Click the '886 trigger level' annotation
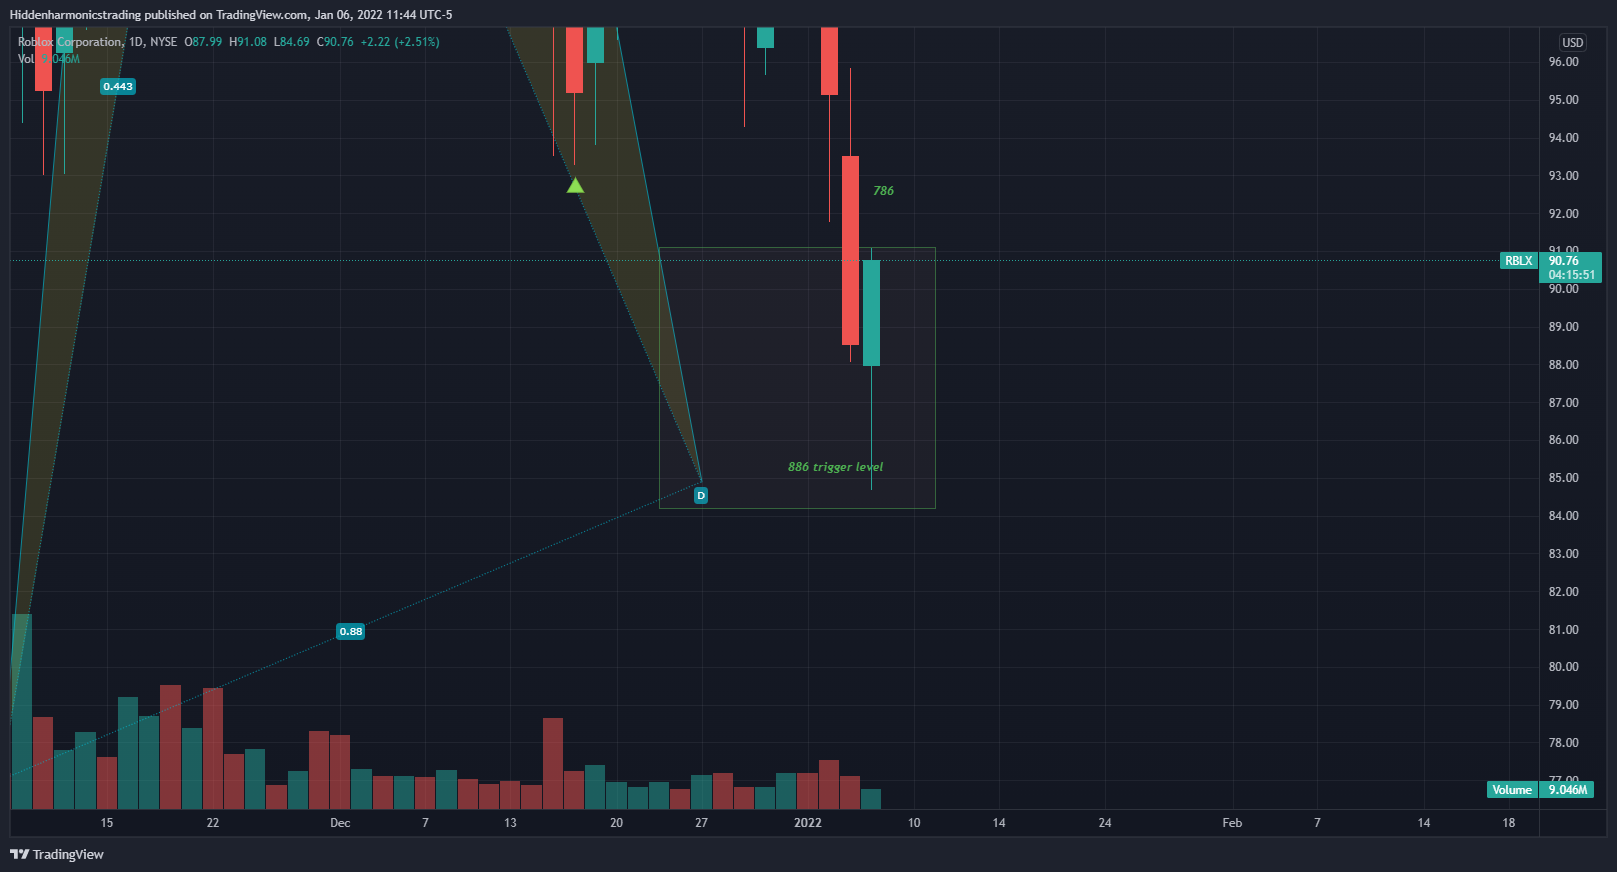 835,467
